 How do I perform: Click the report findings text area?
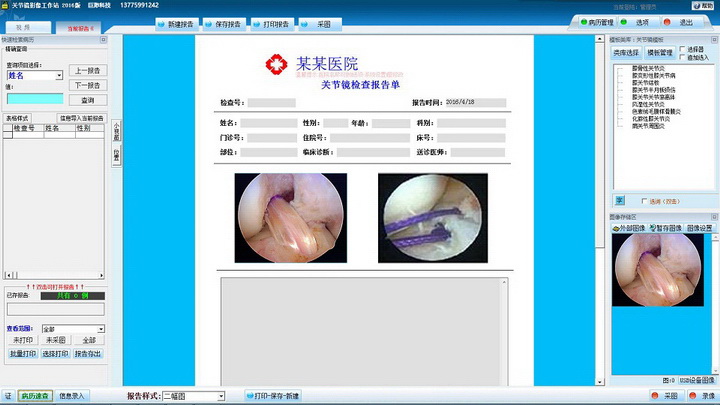(360, 332)
